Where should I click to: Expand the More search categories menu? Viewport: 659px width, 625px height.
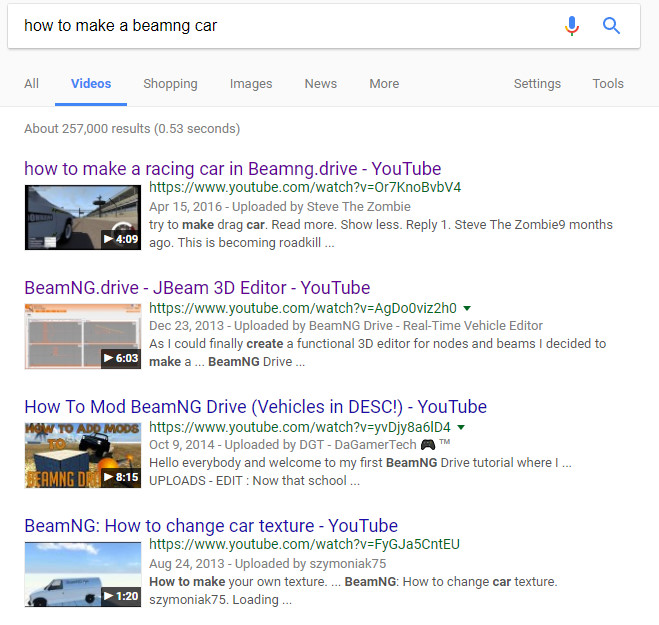384,84
